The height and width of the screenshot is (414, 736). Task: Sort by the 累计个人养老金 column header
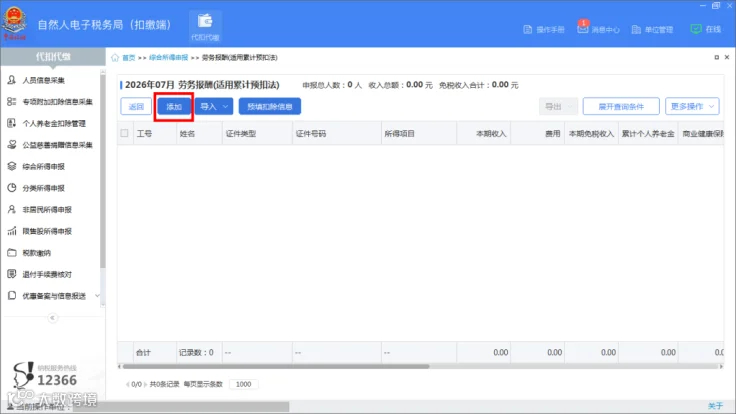(648, 134)
